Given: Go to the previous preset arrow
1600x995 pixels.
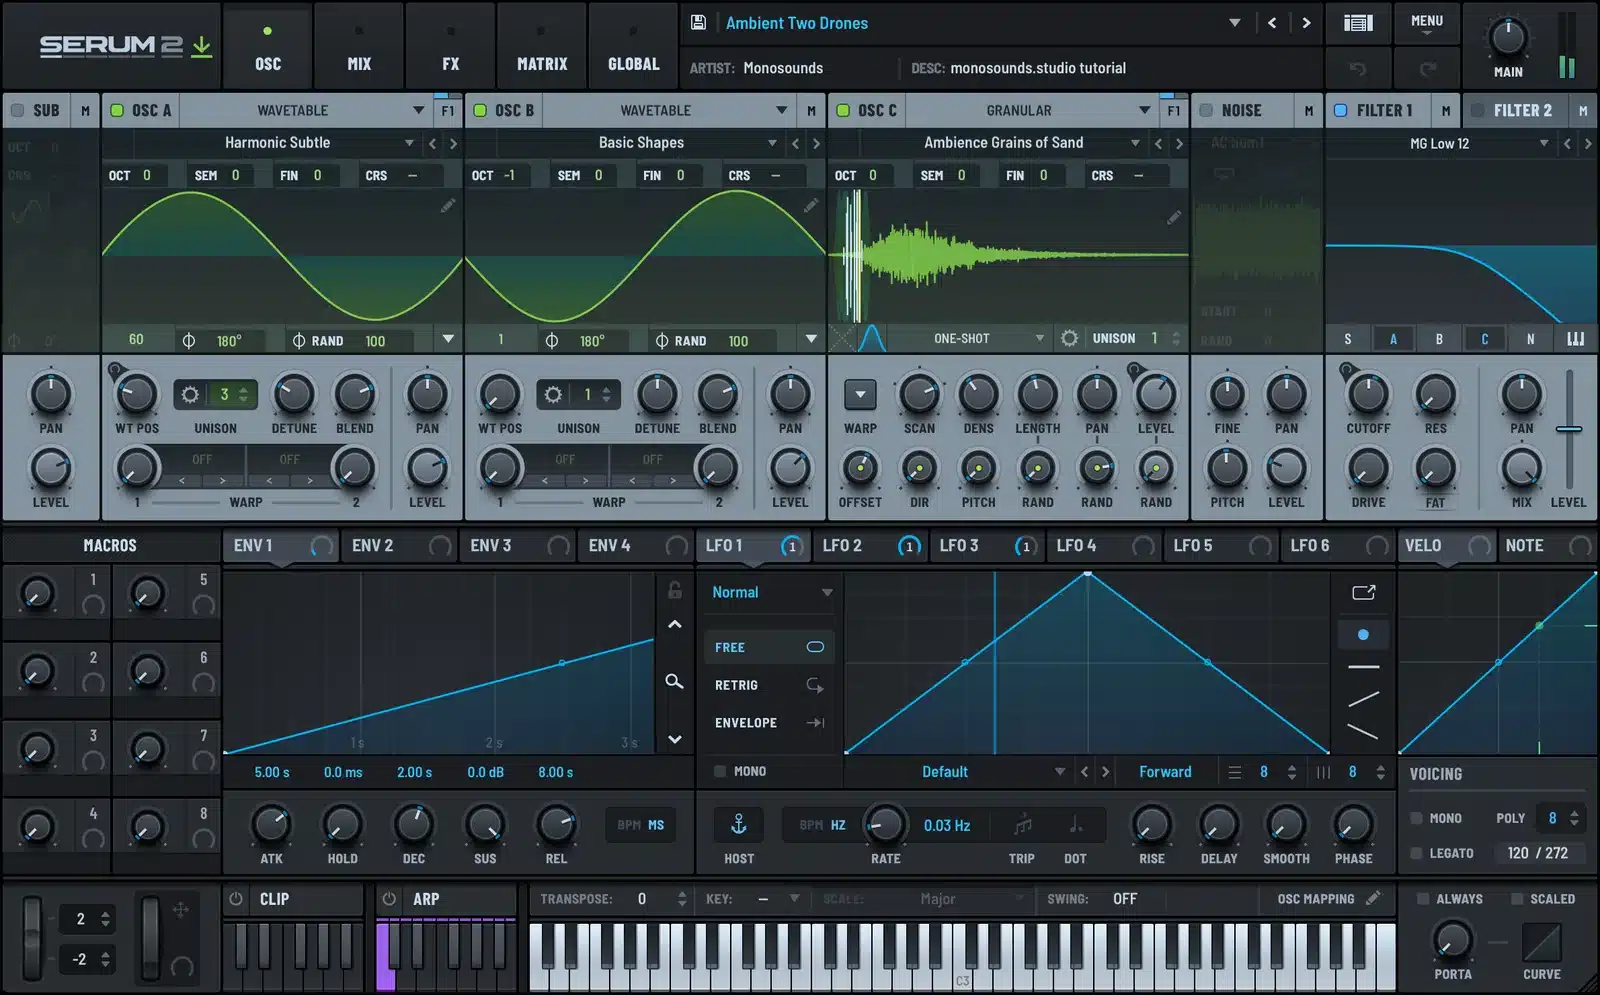Looking at the screenshot, I should [1272, 23].
